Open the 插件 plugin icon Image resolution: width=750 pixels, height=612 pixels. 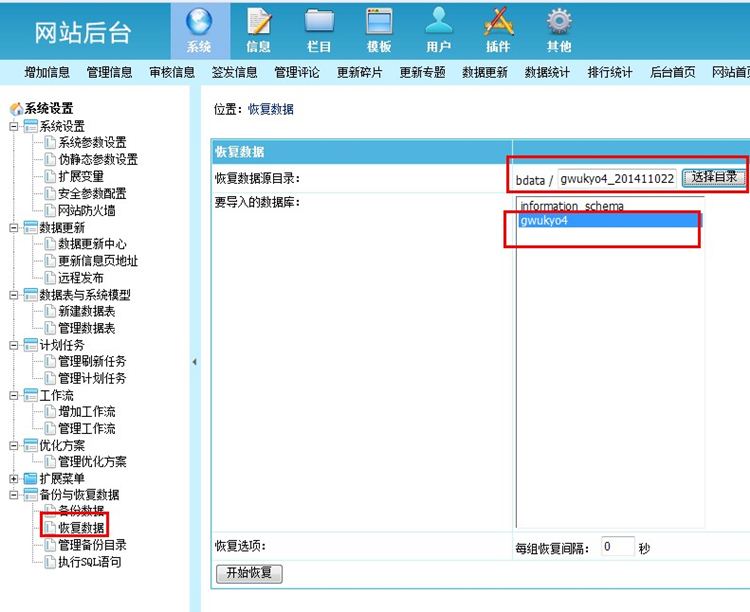(498, 22)
